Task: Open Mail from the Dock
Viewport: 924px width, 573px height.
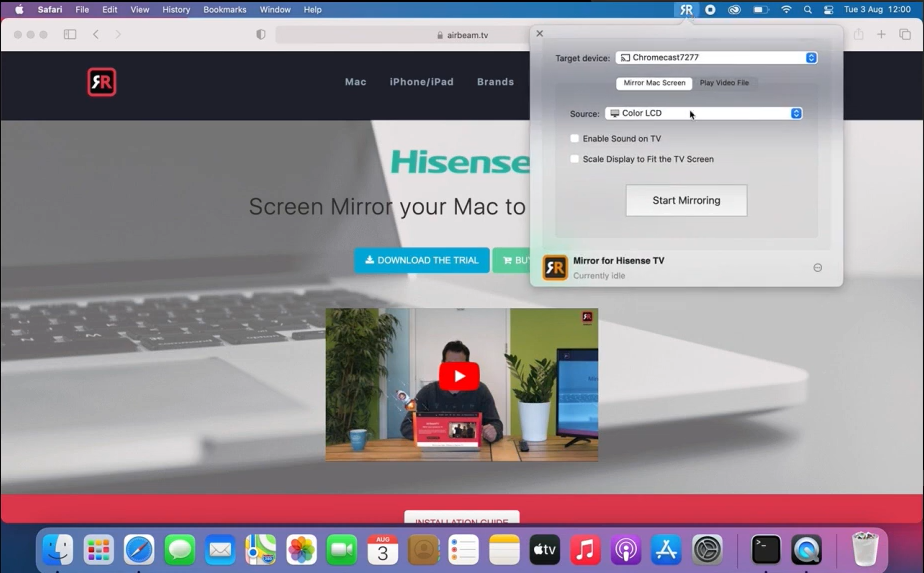Action: [220, 550]
